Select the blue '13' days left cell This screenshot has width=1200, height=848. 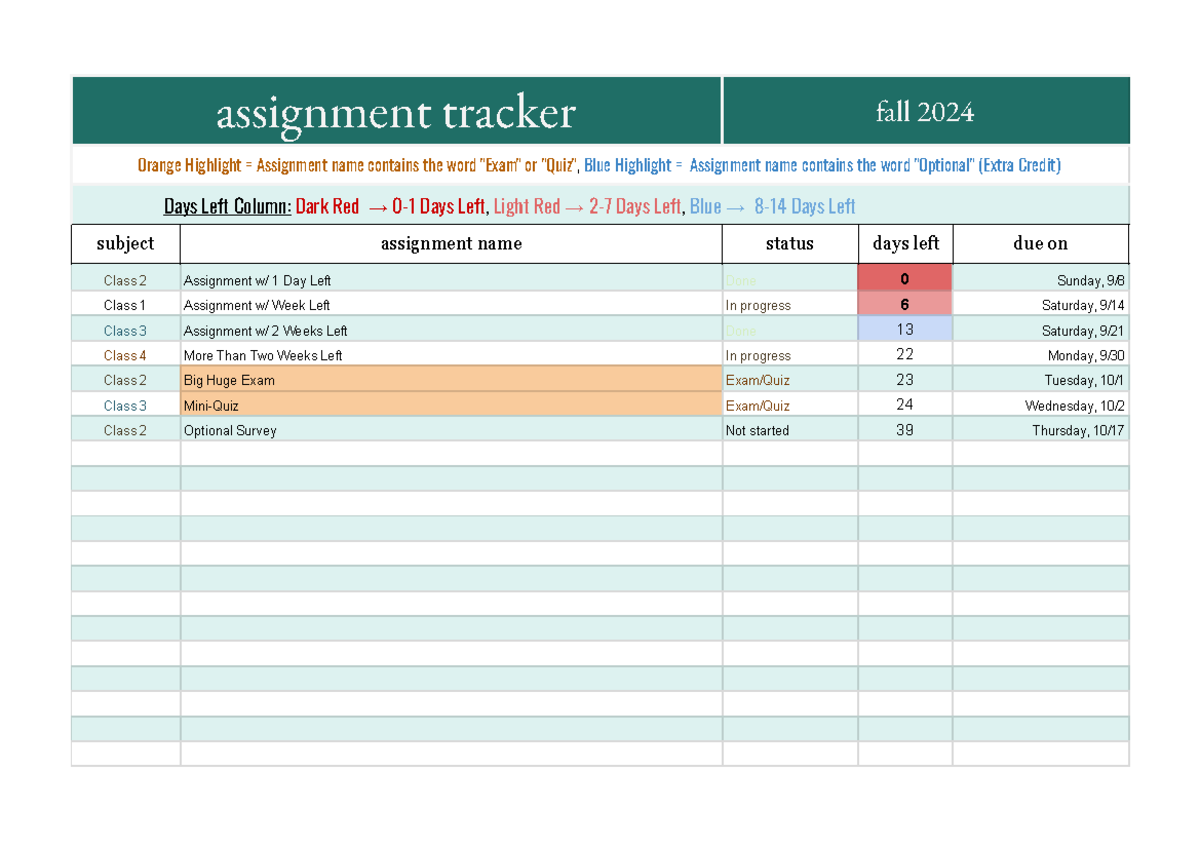(905, 329)
